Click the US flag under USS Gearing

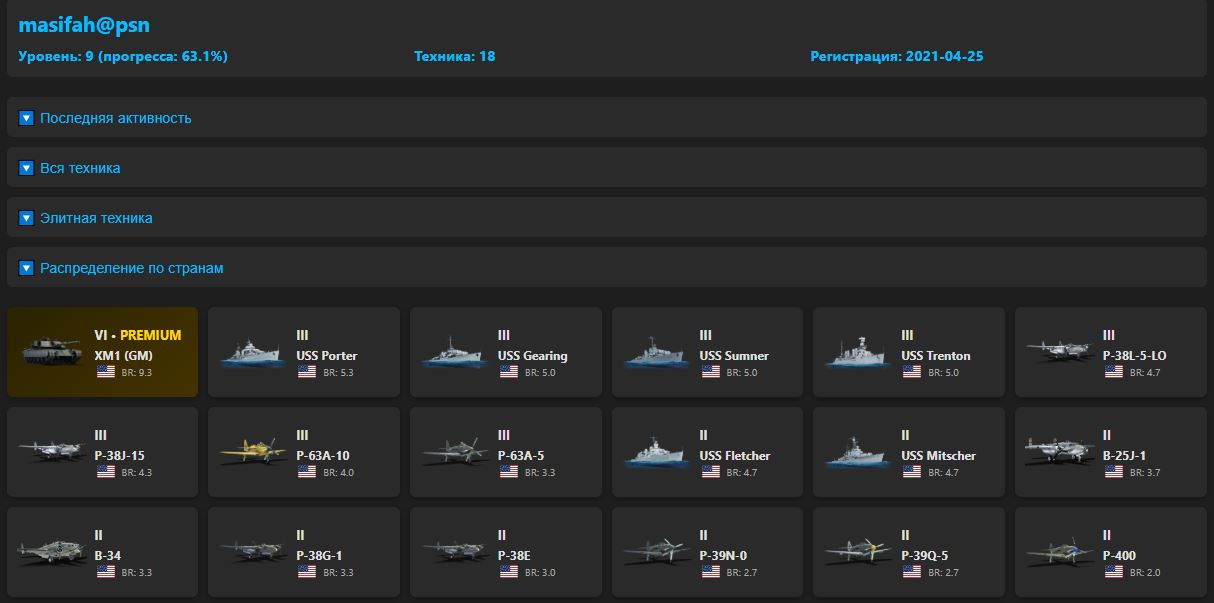pos(508,372)
